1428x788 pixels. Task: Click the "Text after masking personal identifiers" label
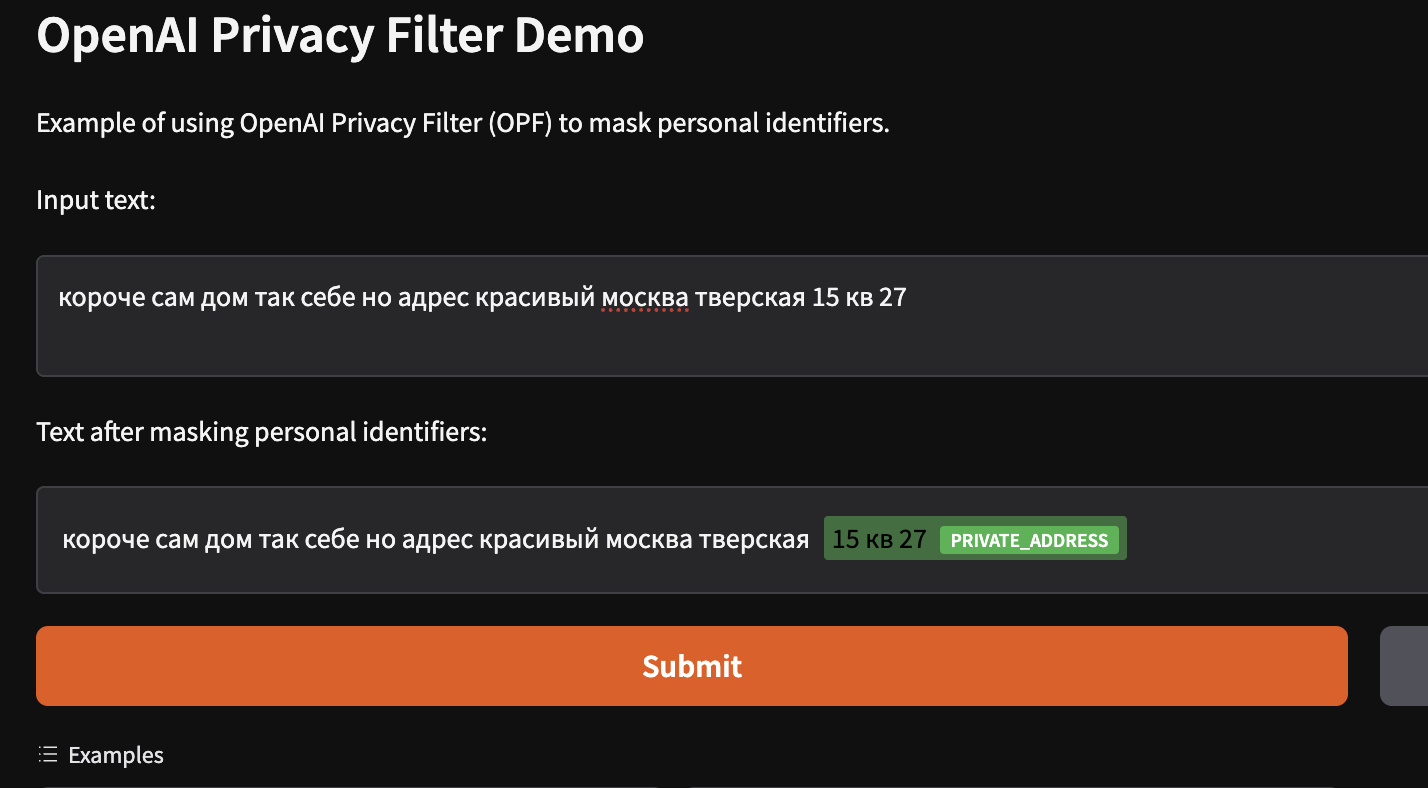pos(261,431)
